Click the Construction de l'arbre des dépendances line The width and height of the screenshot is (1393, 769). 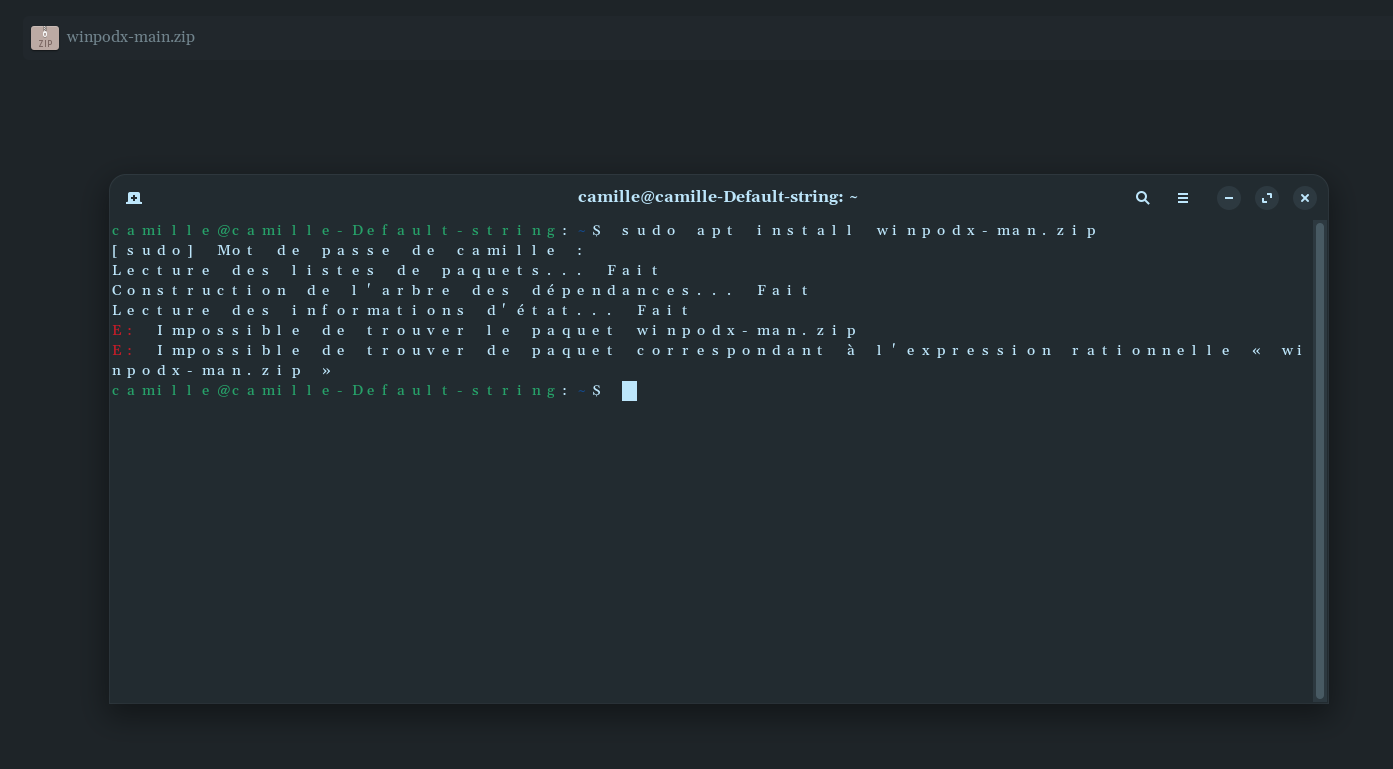pyautogui.click(x=461, y=291)
